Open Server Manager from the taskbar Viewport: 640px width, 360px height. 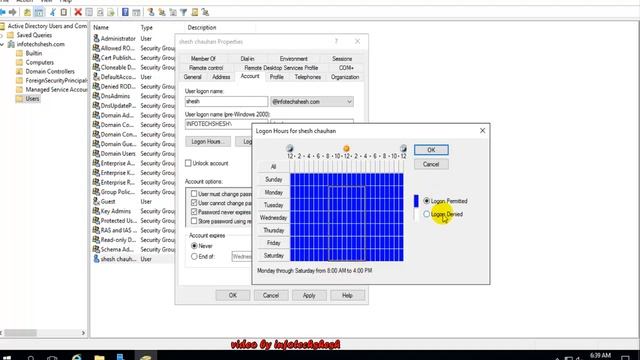click(x=121, y=357)
